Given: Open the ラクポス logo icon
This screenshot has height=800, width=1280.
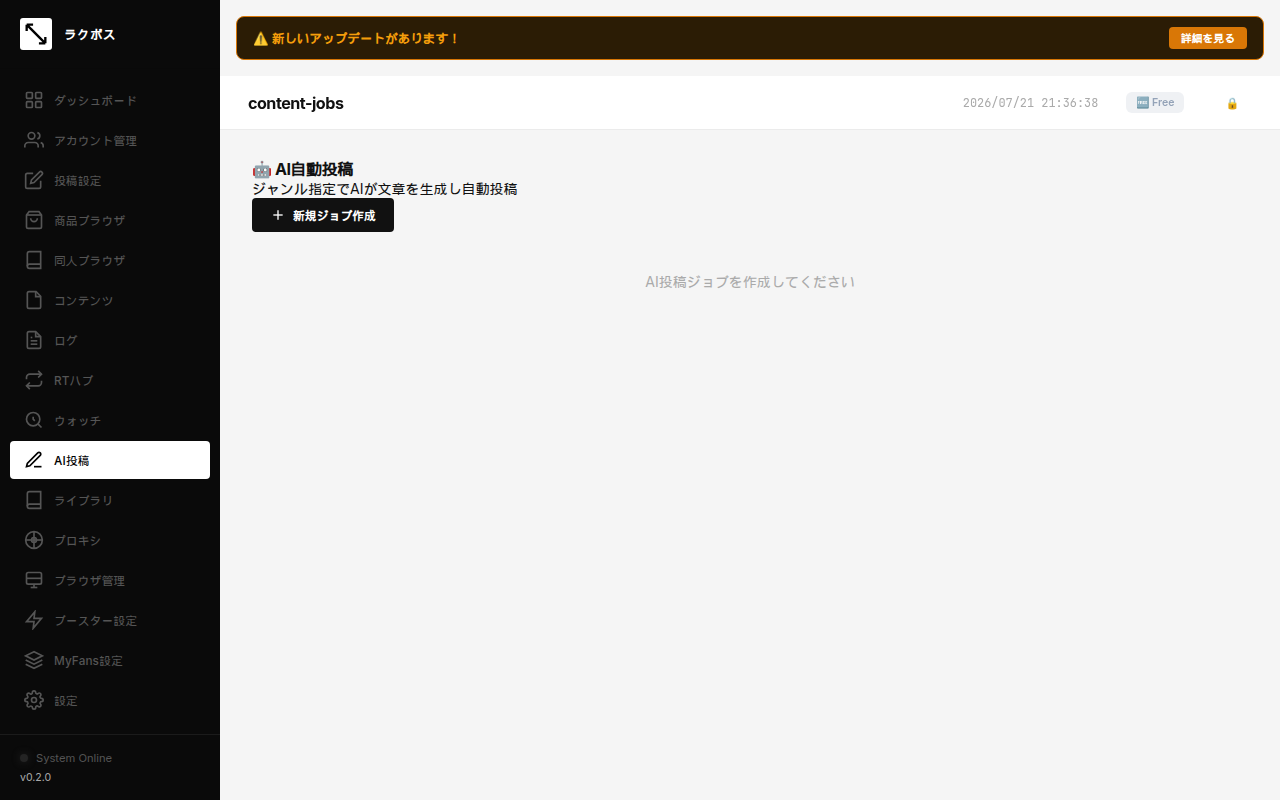Looking at the screenshot, I should [x=36, y=34].
